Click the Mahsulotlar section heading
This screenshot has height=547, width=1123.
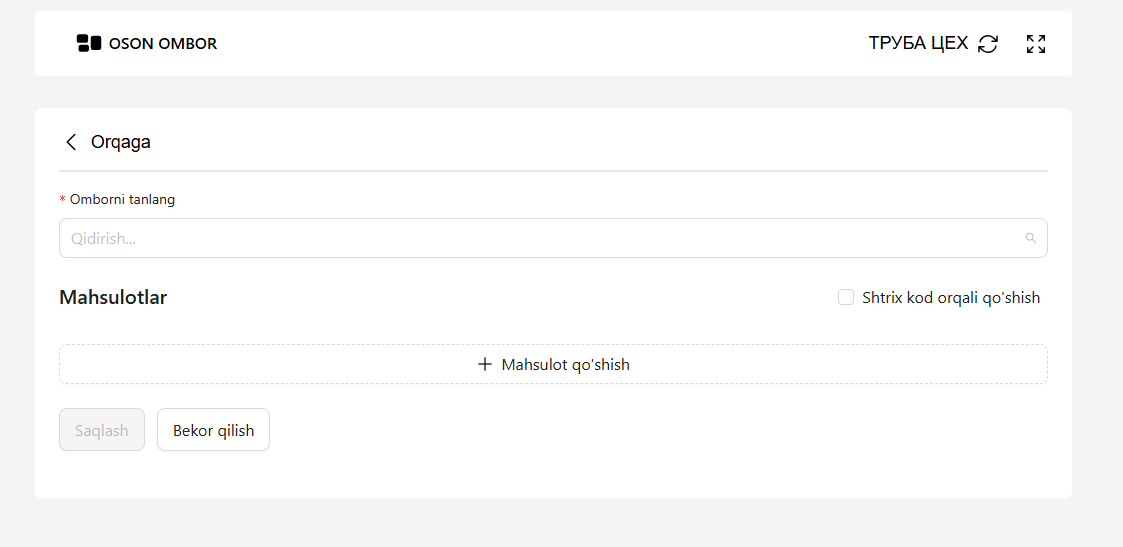click(x=113, y=297)
